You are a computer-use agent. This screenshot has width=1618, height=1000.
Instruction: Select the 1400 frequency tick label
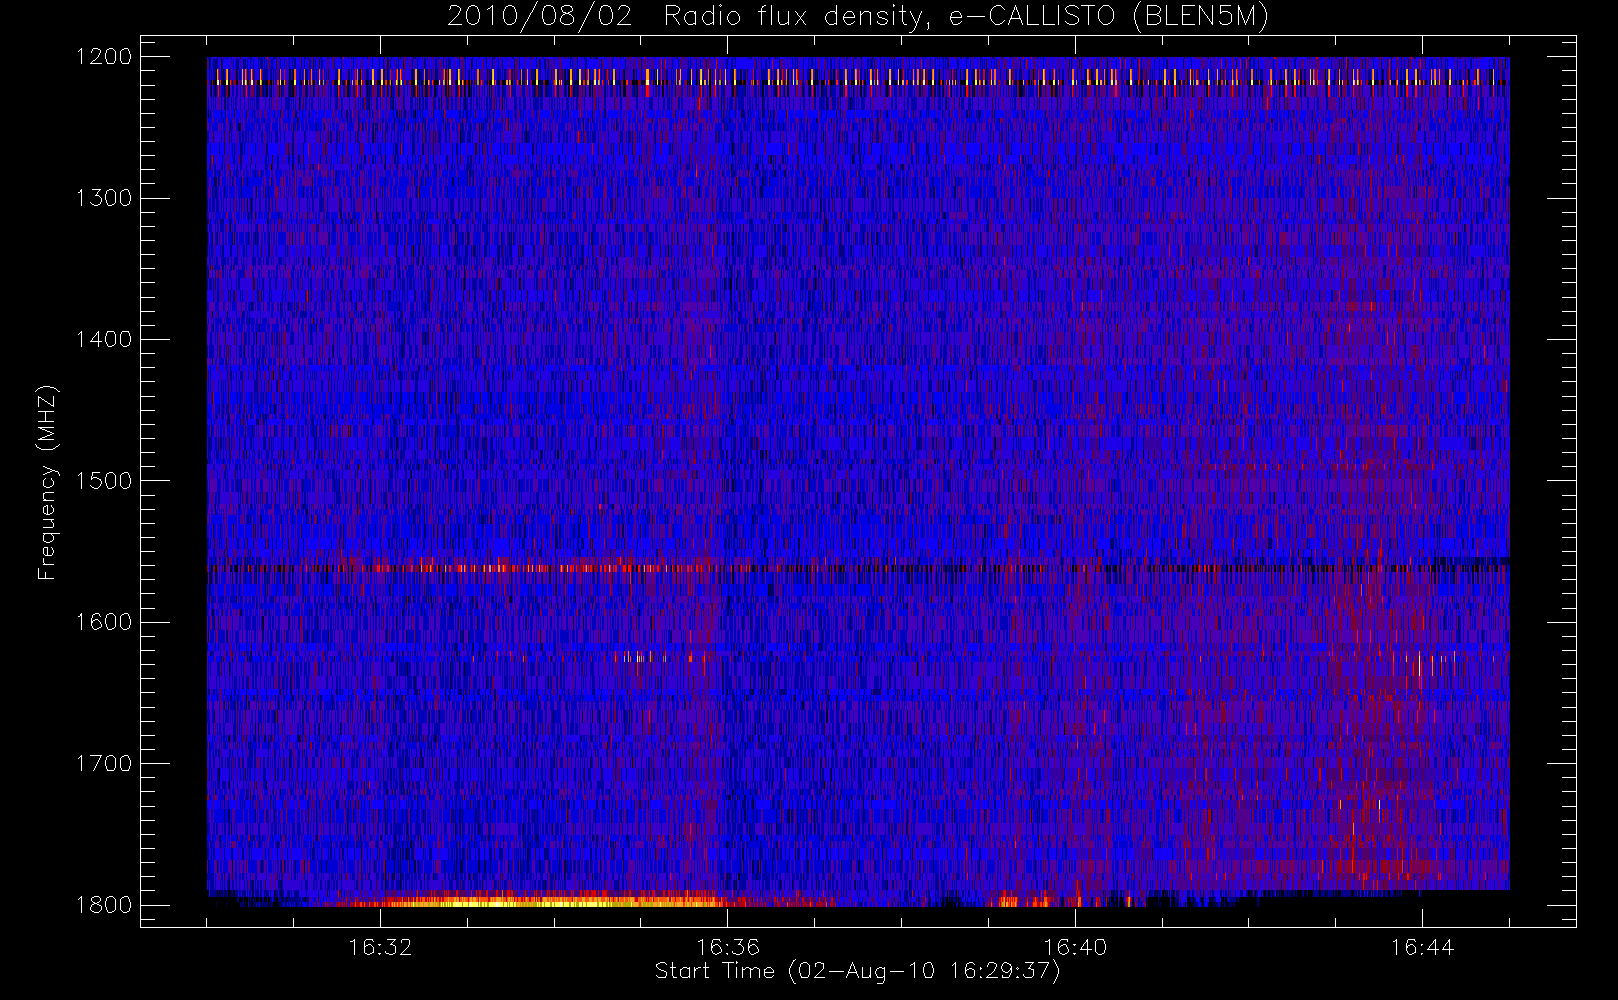[x=105, y=339]
